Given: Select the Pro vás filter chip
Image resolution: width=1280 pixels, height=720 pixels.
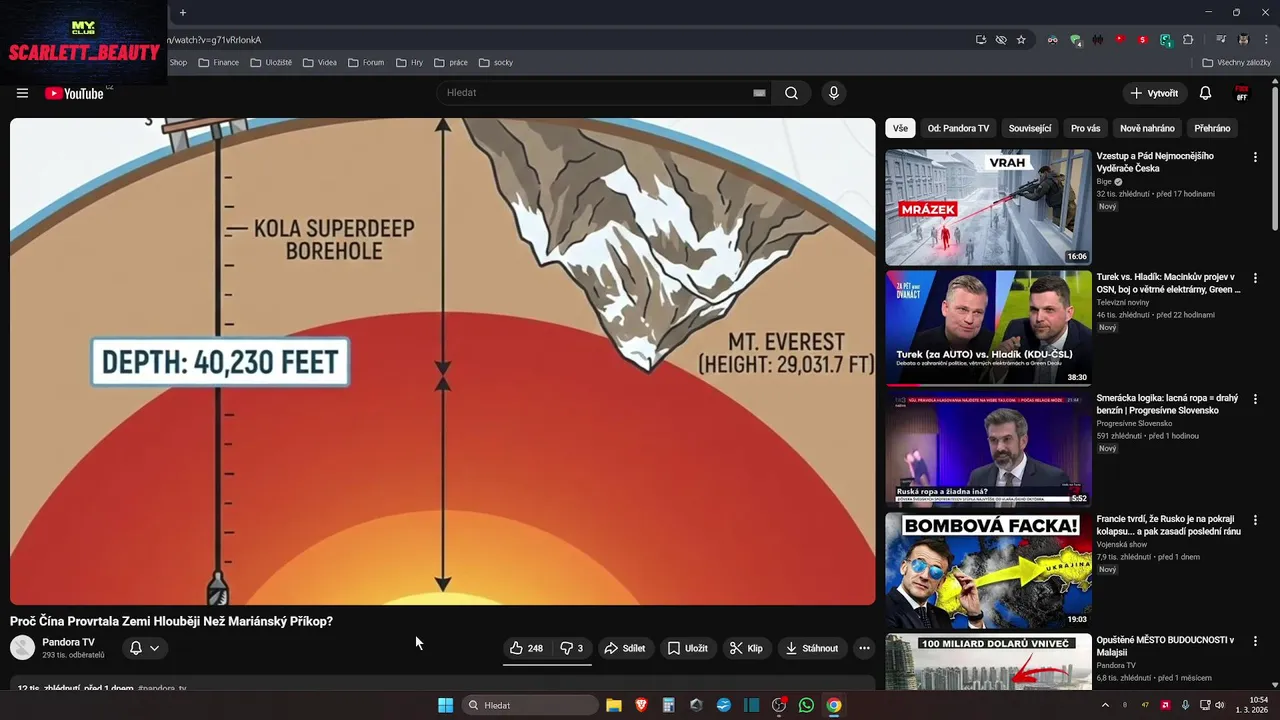Looking at the screenshot, I should click(1086, 128).
